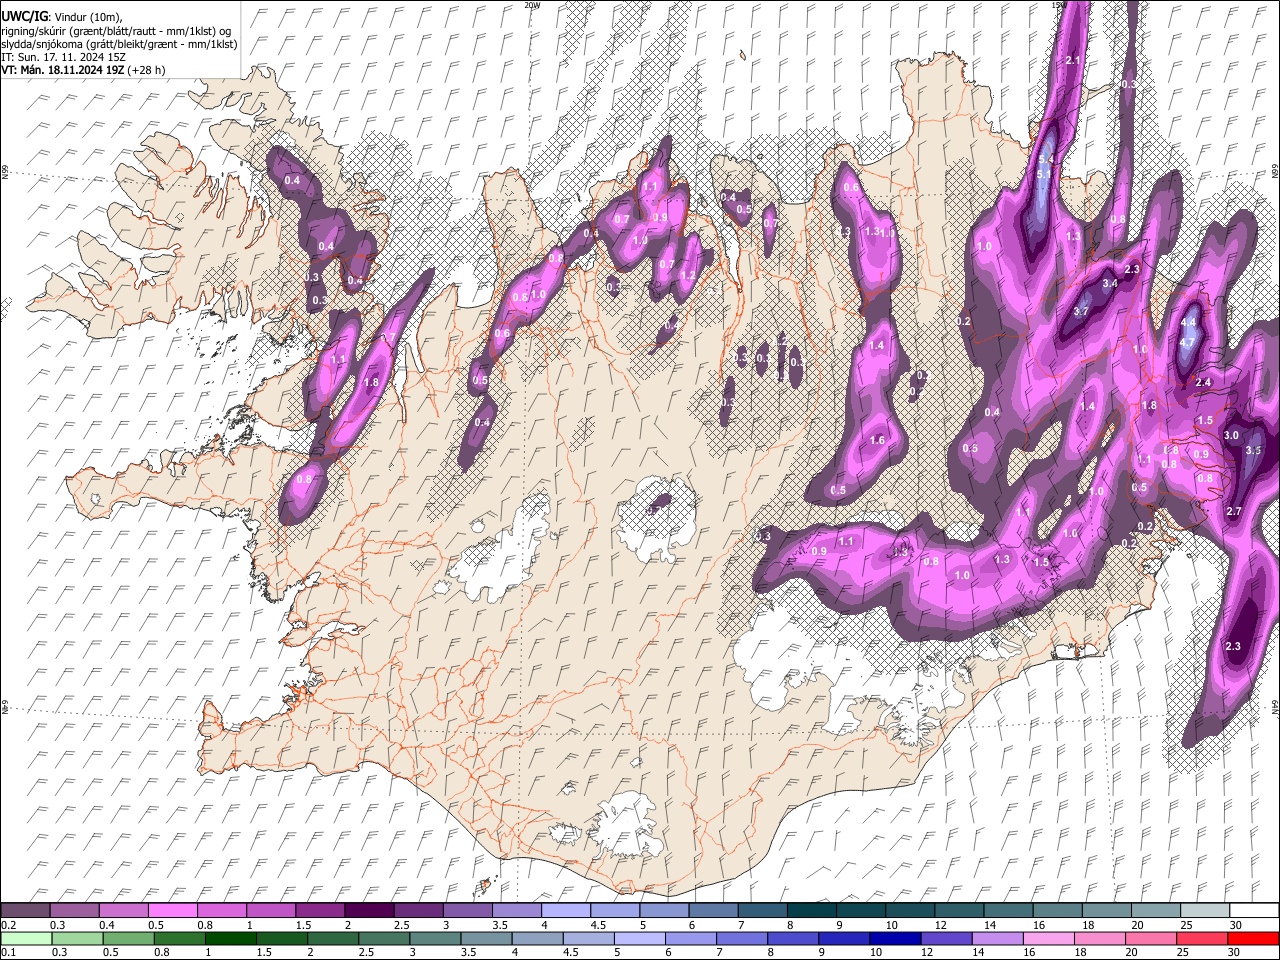
Task: Click the '2.4' value on the map
Action: click(1203, 383)
